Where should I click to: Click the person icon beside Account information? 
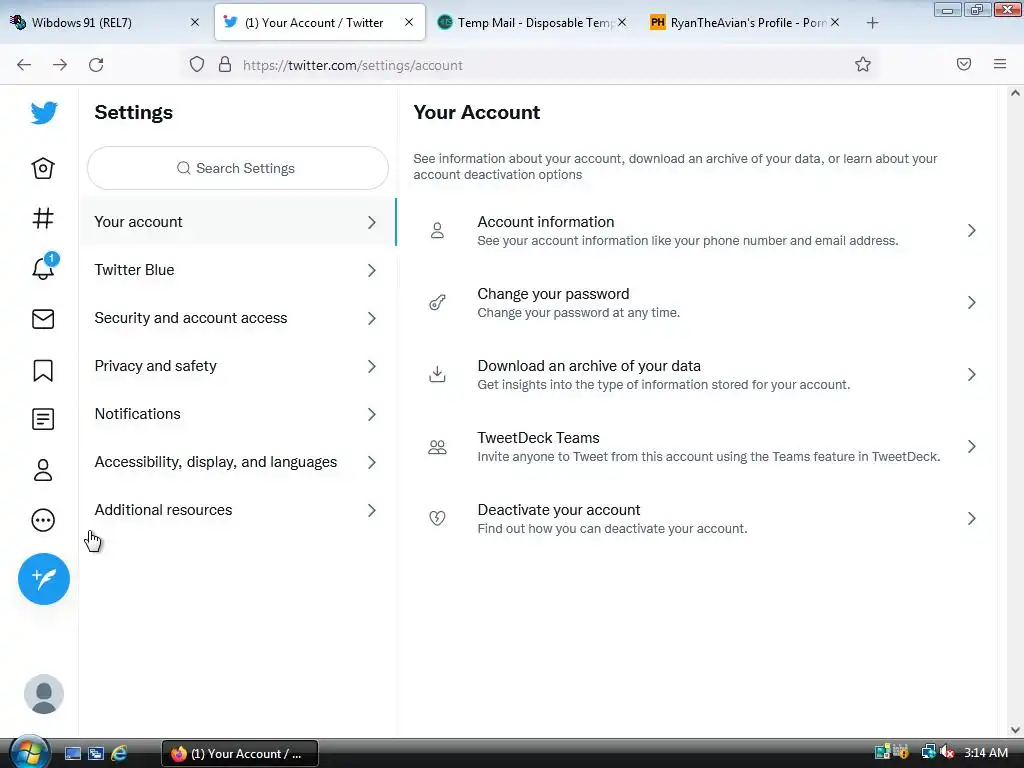[x=437, y=231]
